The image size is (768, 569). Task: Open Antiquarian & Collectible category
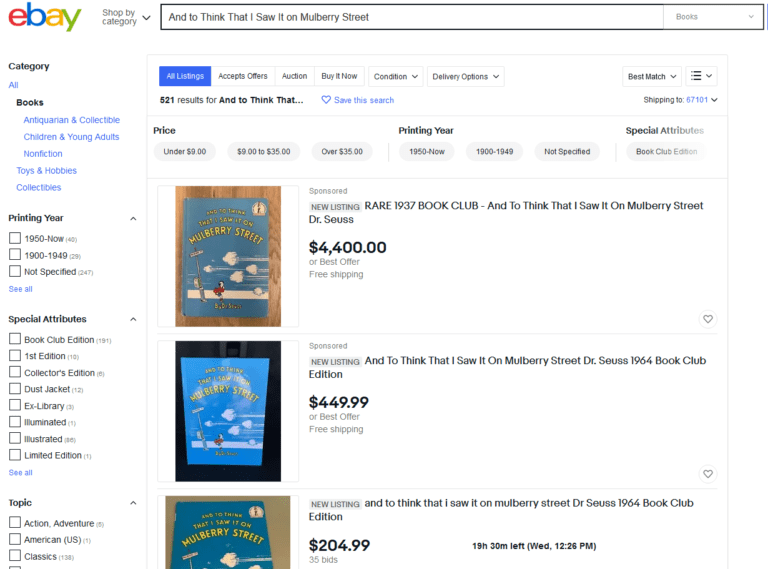pyautogui.click(x=72, y=120)
